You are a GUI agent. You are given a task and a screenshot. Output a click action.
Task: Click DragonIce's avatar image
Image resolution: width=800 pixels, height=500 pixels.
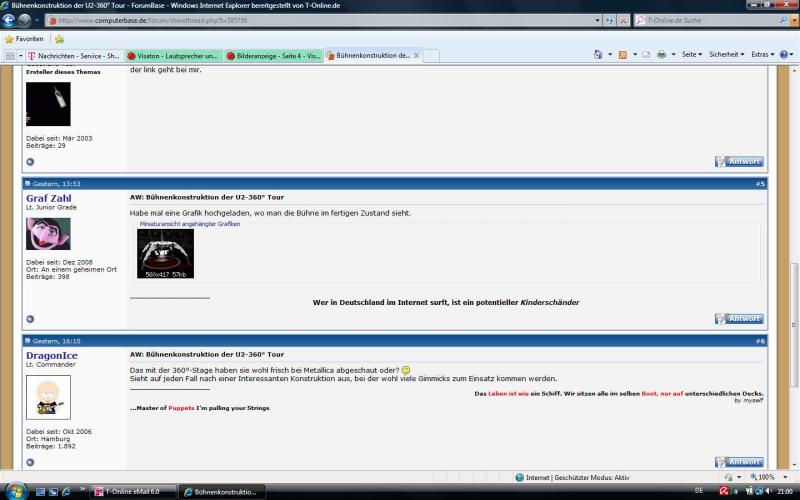click(48, 397)
